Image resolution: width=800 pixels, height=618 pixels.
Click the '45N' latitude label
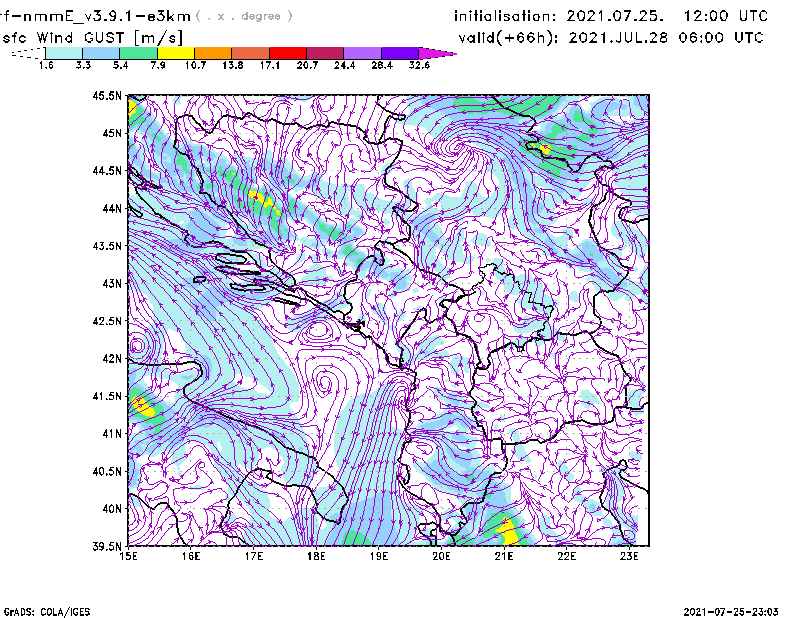coord(112,133)
